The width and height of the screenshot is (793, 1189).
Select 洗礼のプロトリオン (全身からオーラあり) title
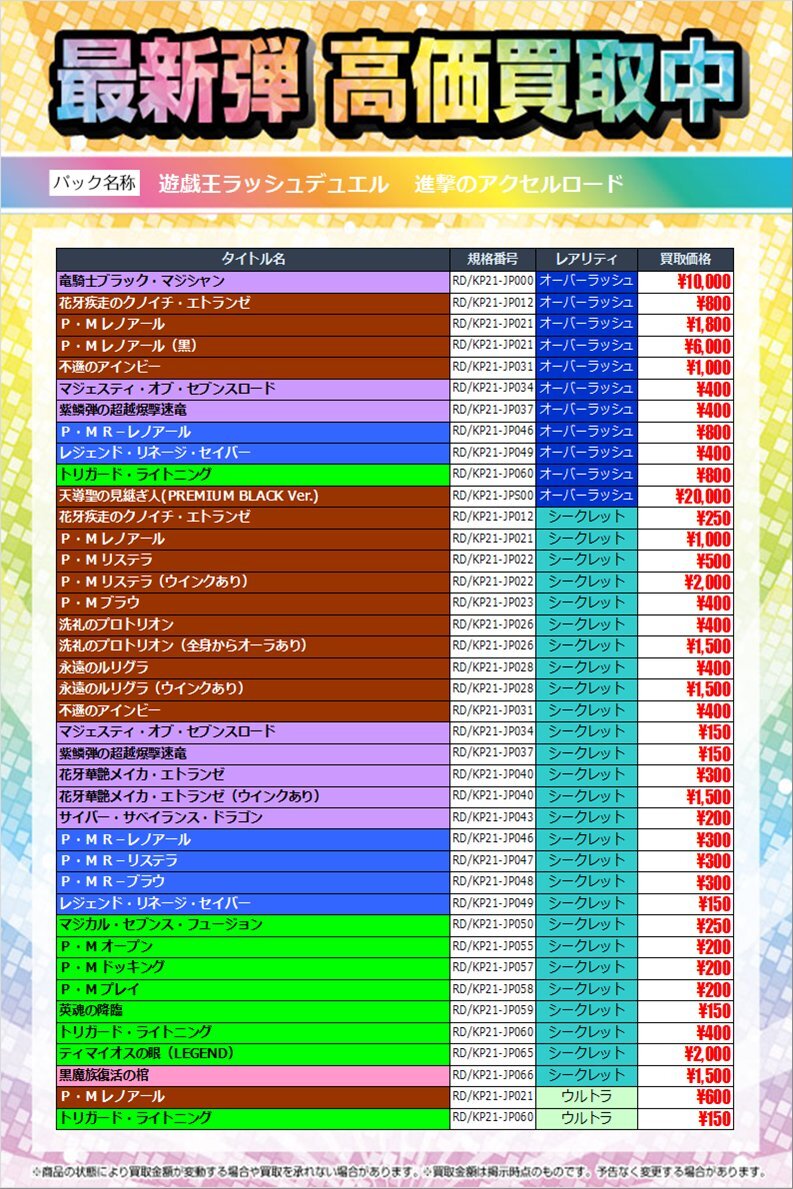253,646
